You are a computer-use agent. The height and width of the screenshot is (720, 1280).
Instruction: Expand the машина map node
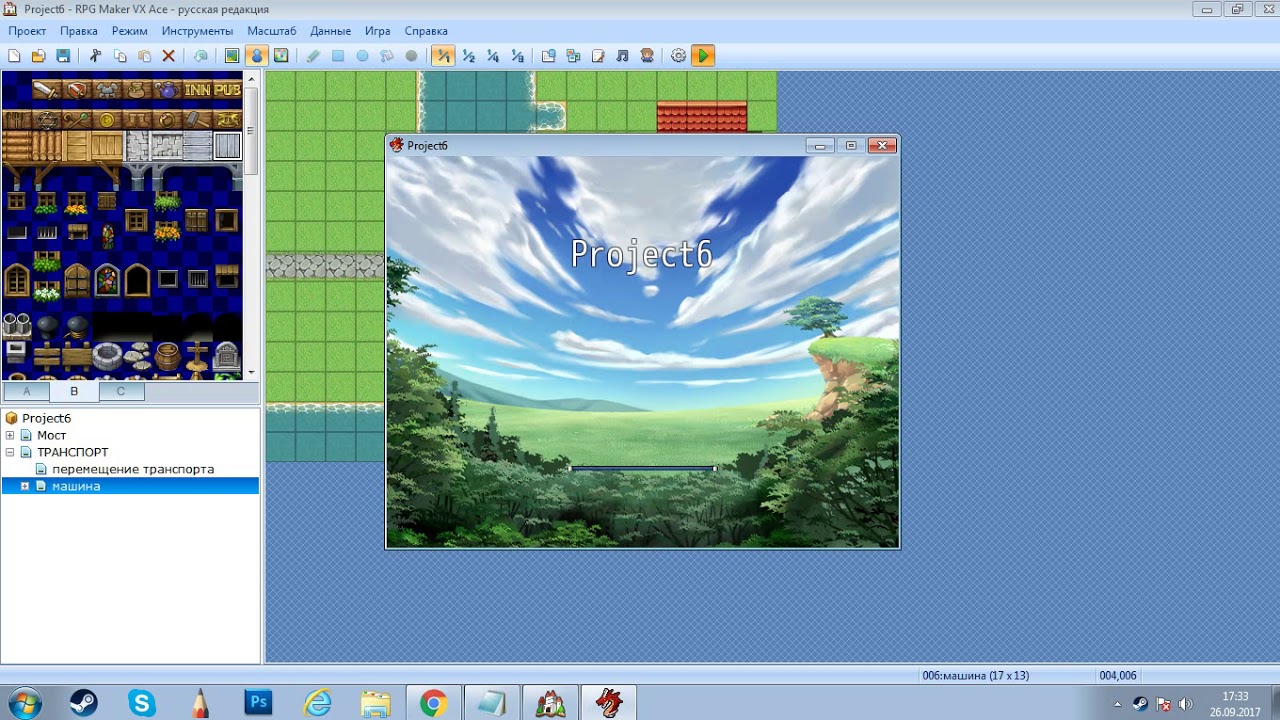coord(25,486)
